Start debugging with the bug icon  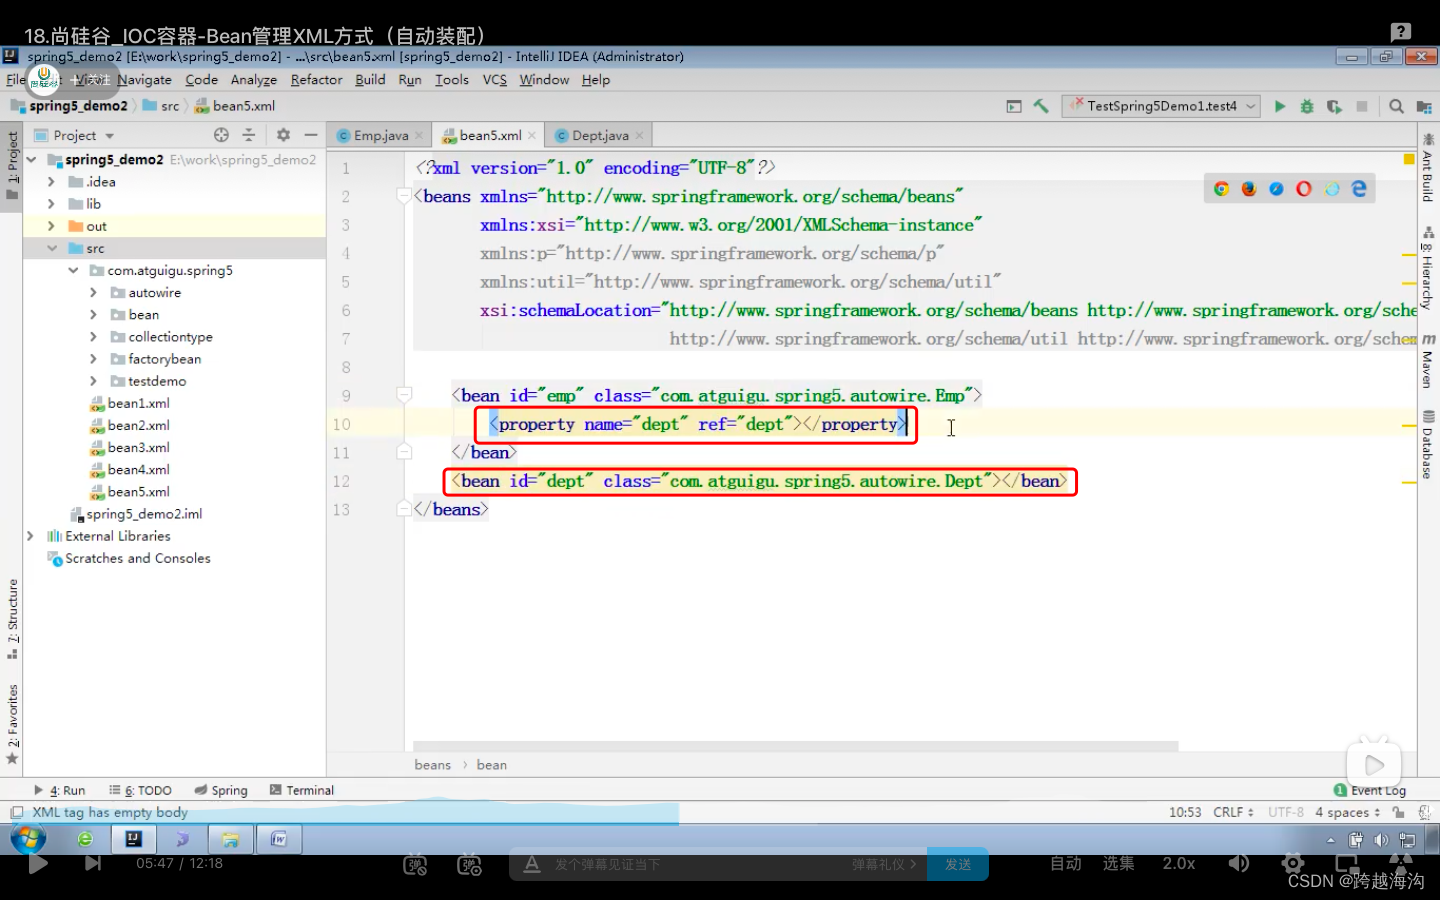1306,106
